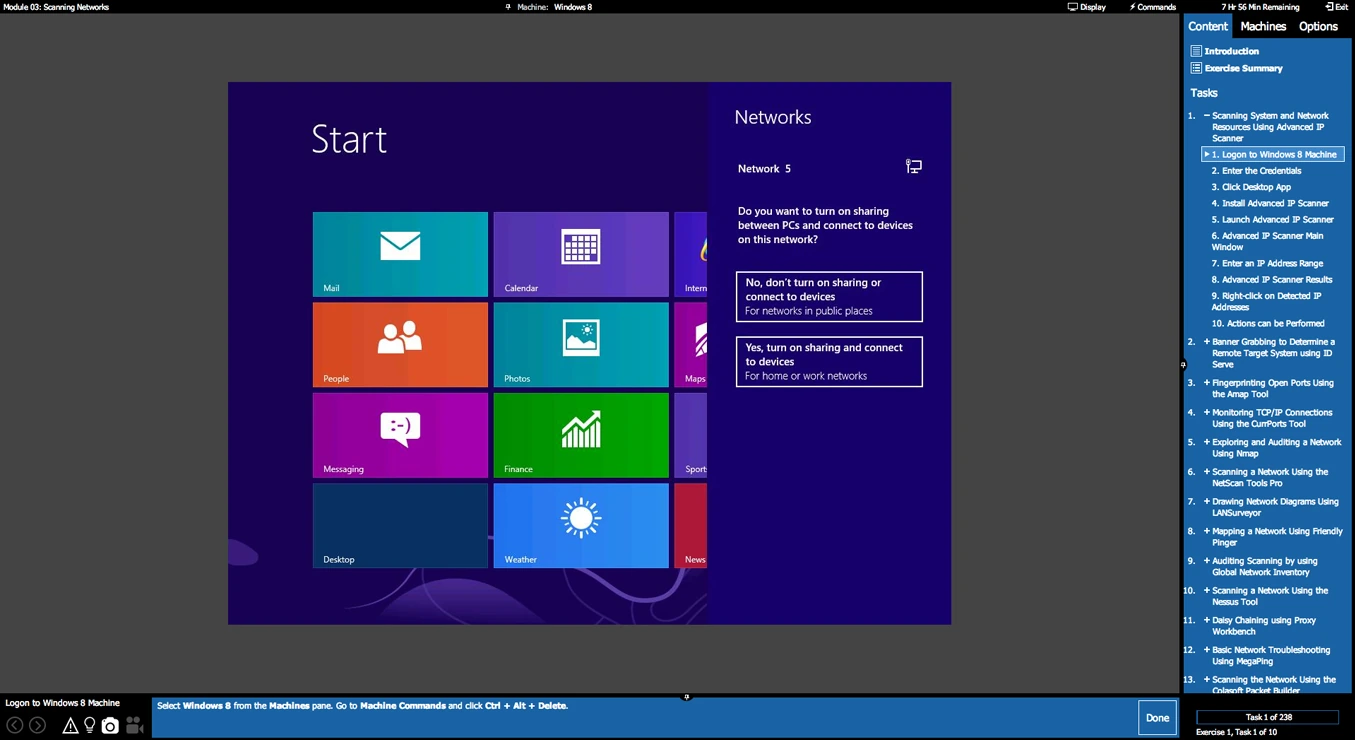Image resolution: width=1355 pixels, height=740 pixels.
Task: Switch to the Options tab
Action: [x=1318, y=27]
